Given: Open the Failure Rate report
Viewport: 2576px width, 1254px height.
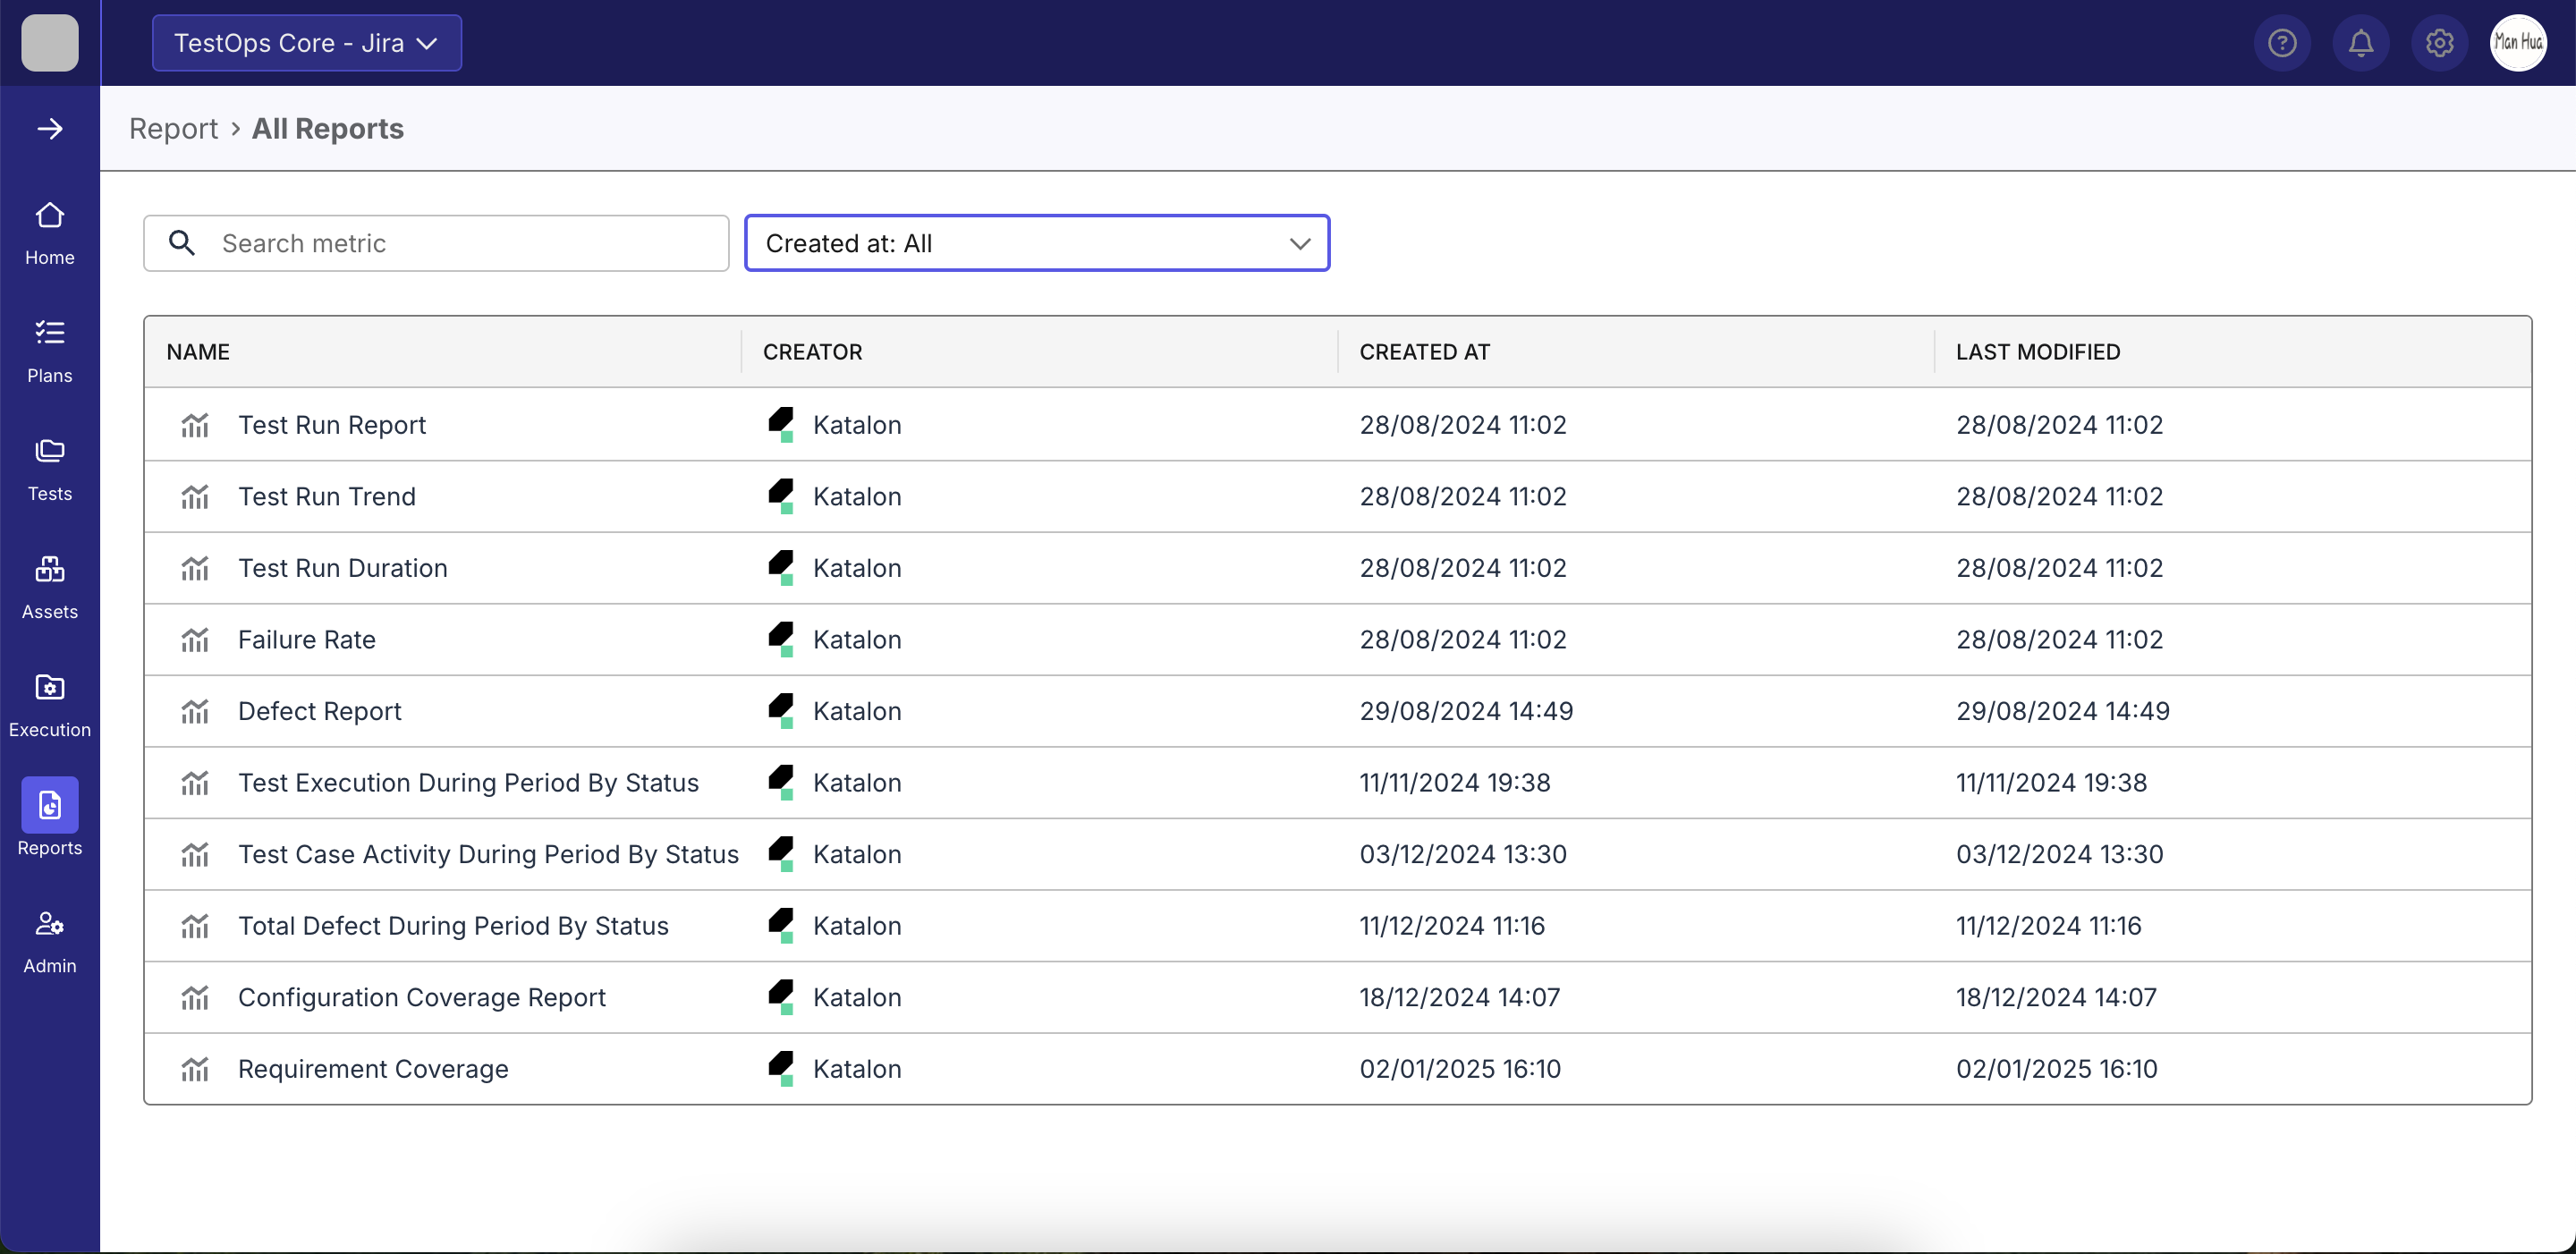Looking at the screenshot, I should click(306, 640).
